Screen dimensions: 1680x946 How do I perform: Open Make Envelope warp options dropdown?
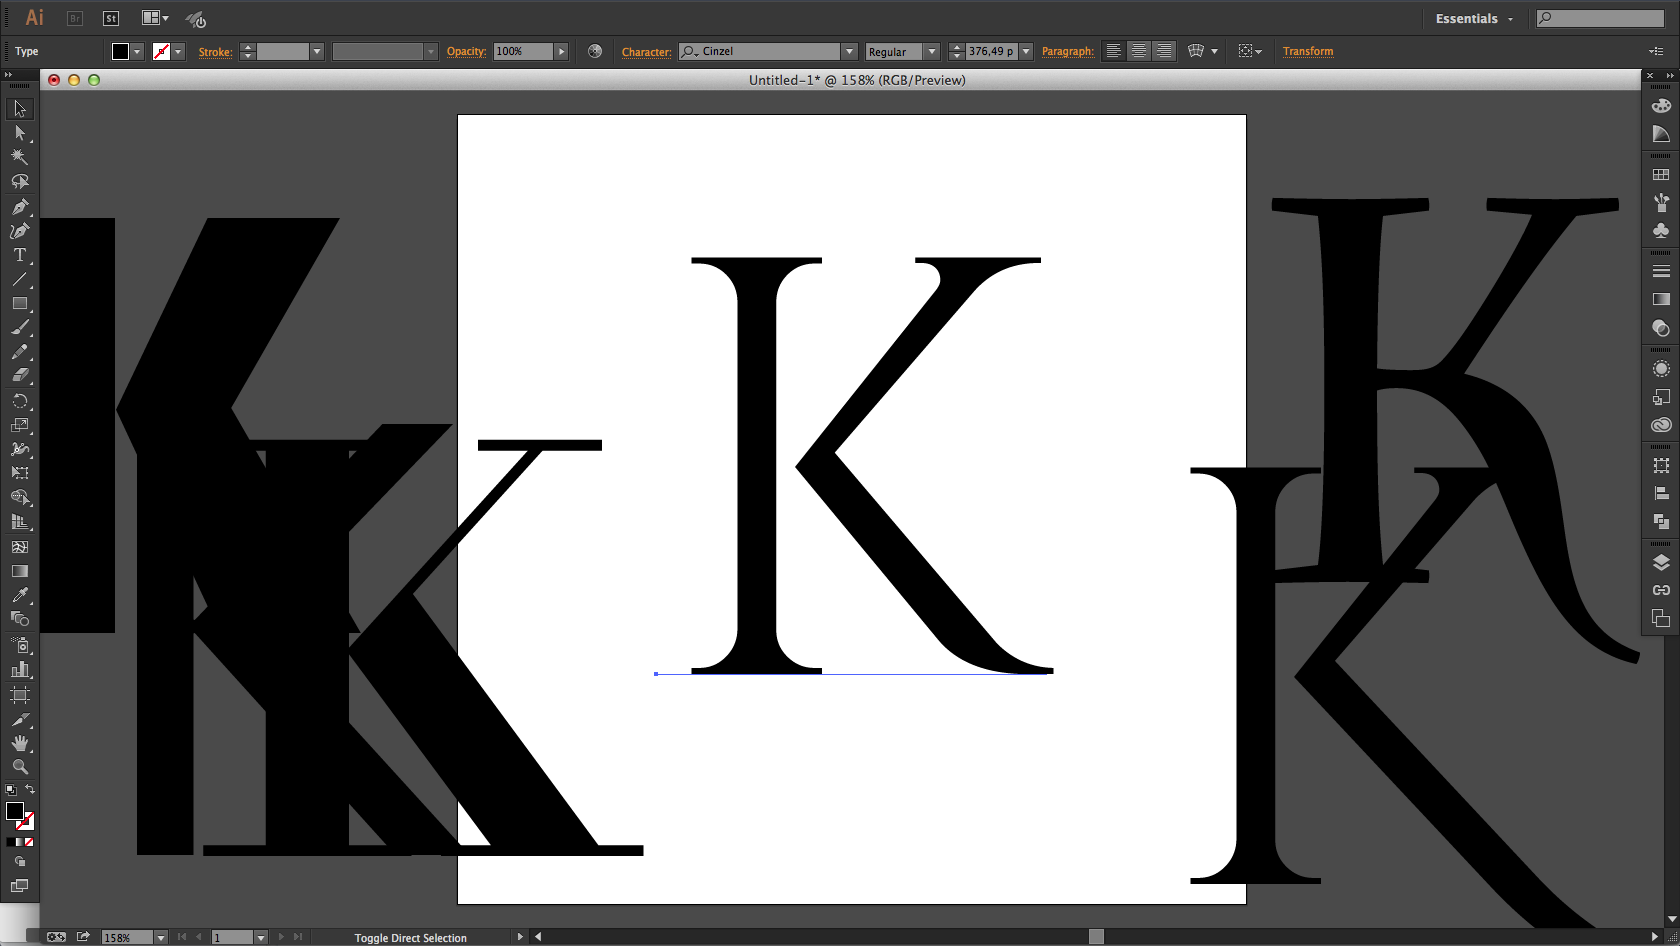click(x=1214, y=51)
